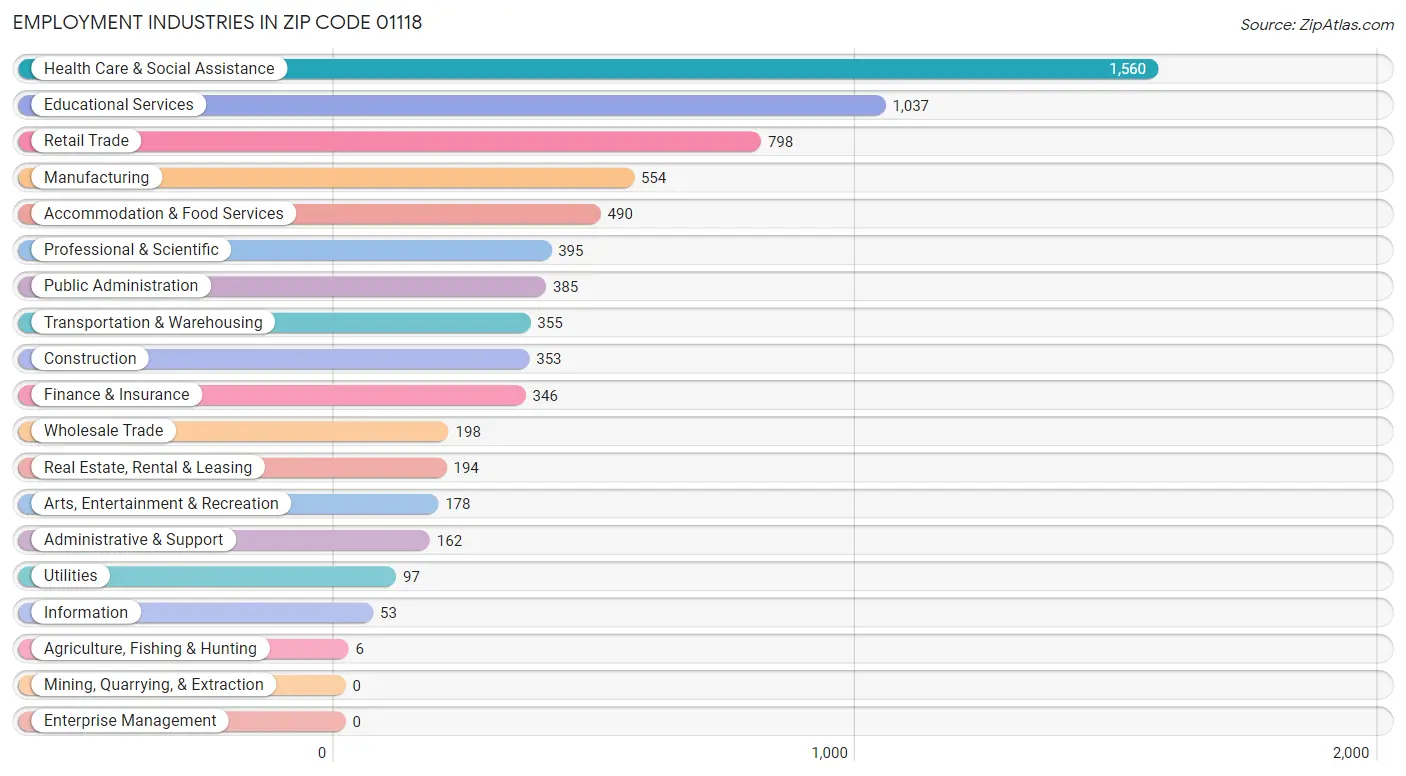Click Accommodation & Food Services label
This screenshot has width=1406, height=776.
(x=164, y=214)
